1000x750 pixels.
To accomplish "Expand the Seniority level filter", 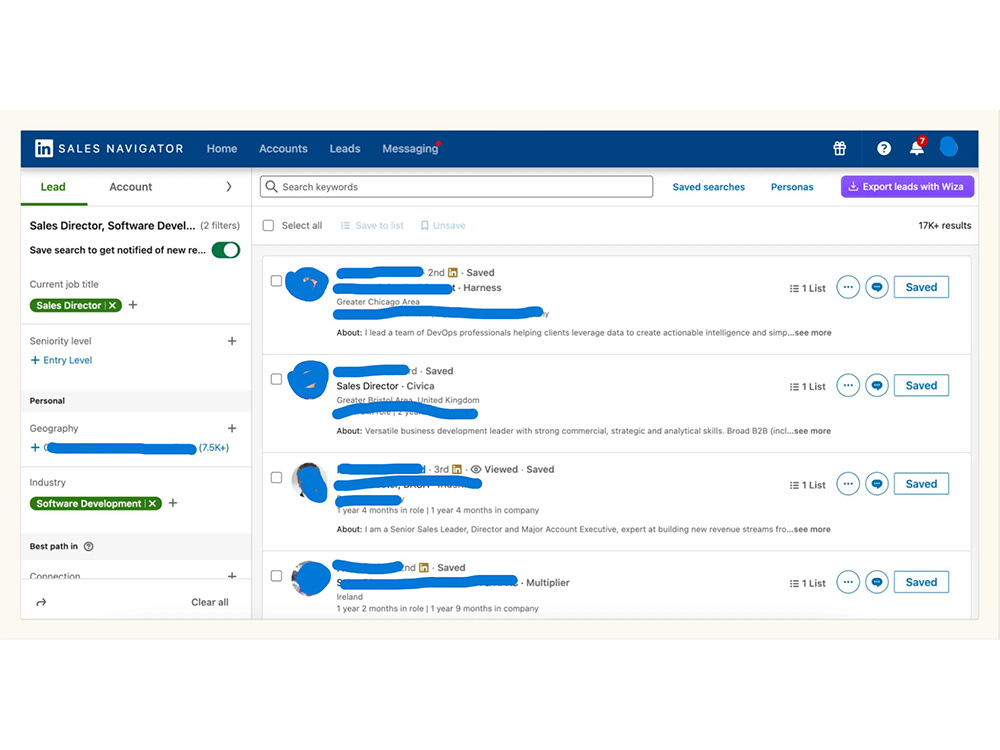I will (x=232, y=341).
